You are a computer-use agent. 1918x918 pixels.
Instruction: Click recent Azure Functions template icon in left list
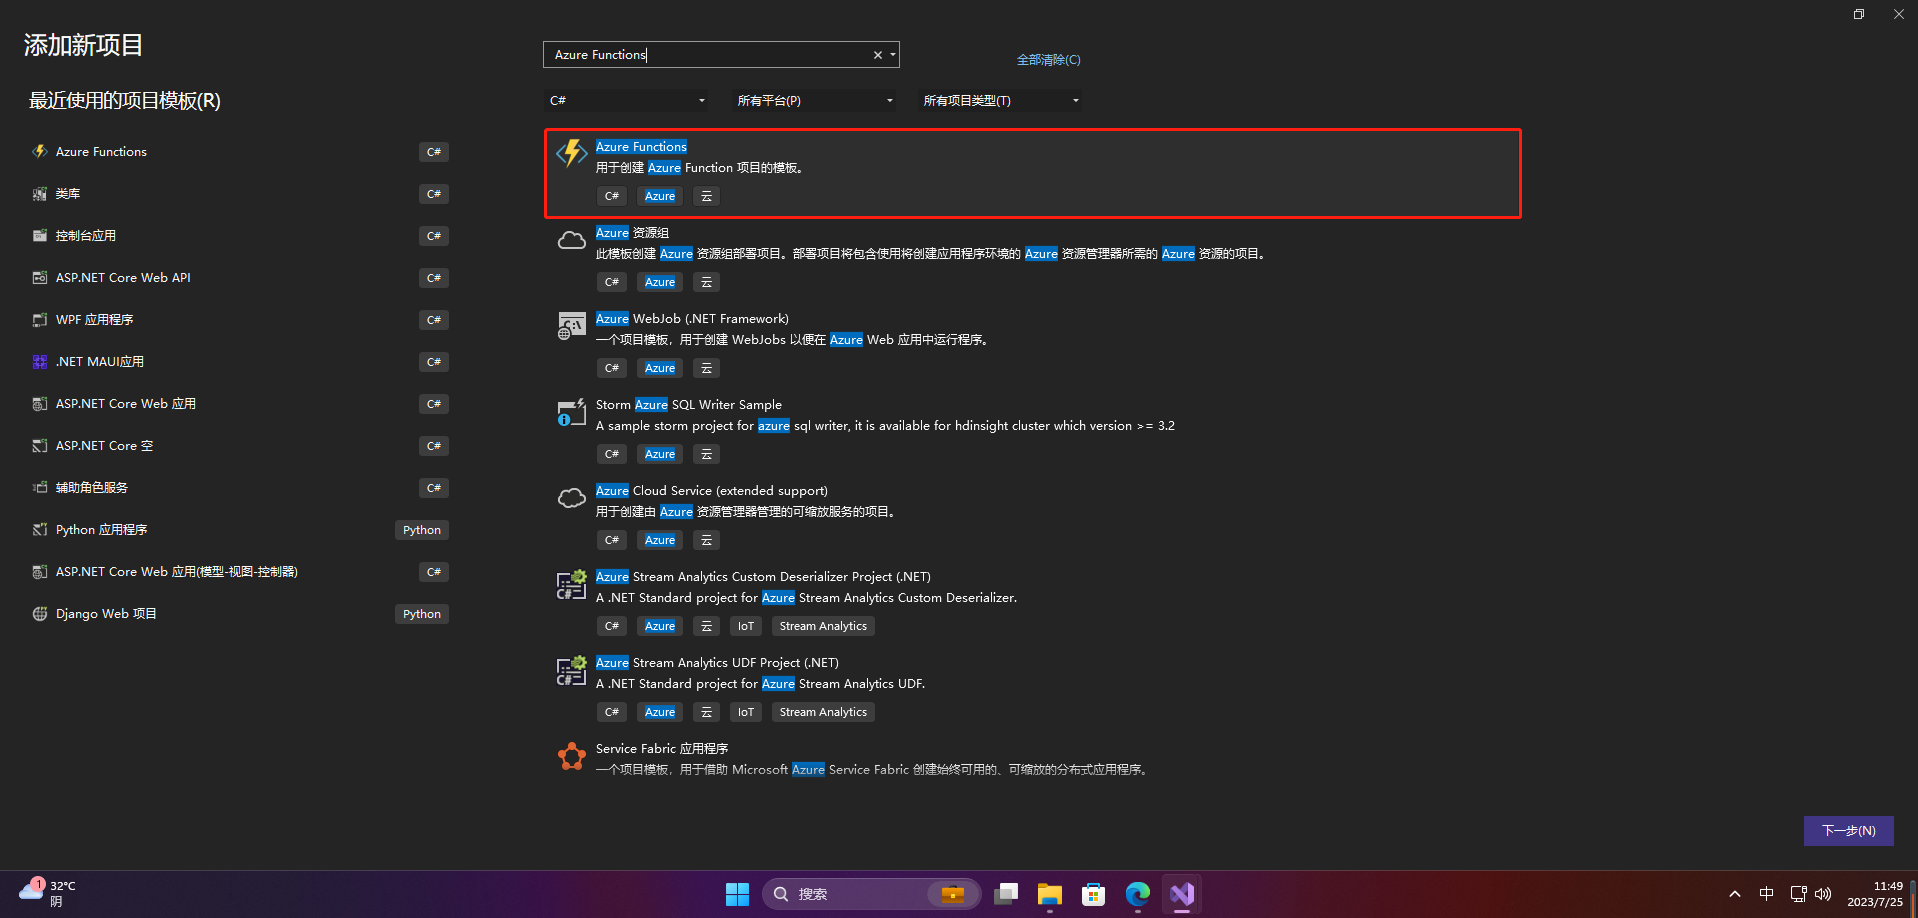(x=40, y=152)
